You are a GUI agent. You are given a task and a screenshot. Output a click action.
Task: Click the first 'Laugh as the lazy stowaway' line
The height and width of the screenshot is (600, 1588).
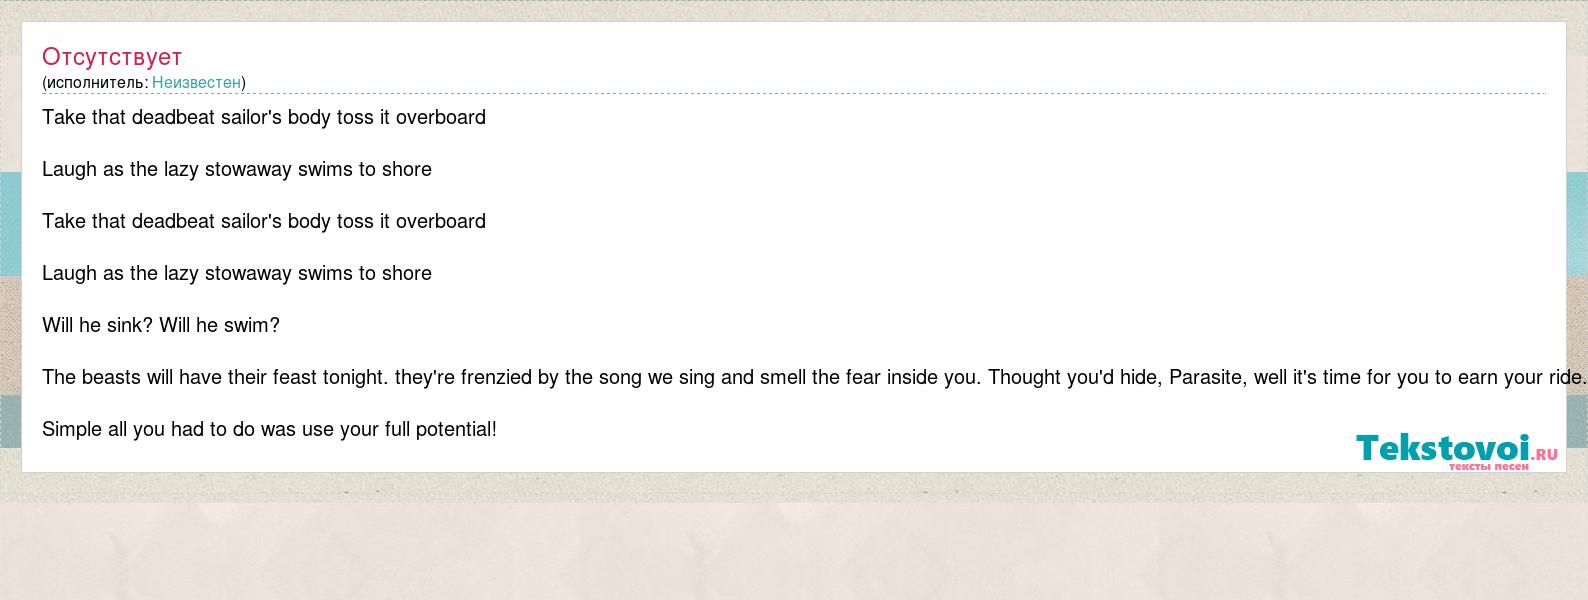coord(237,169)
